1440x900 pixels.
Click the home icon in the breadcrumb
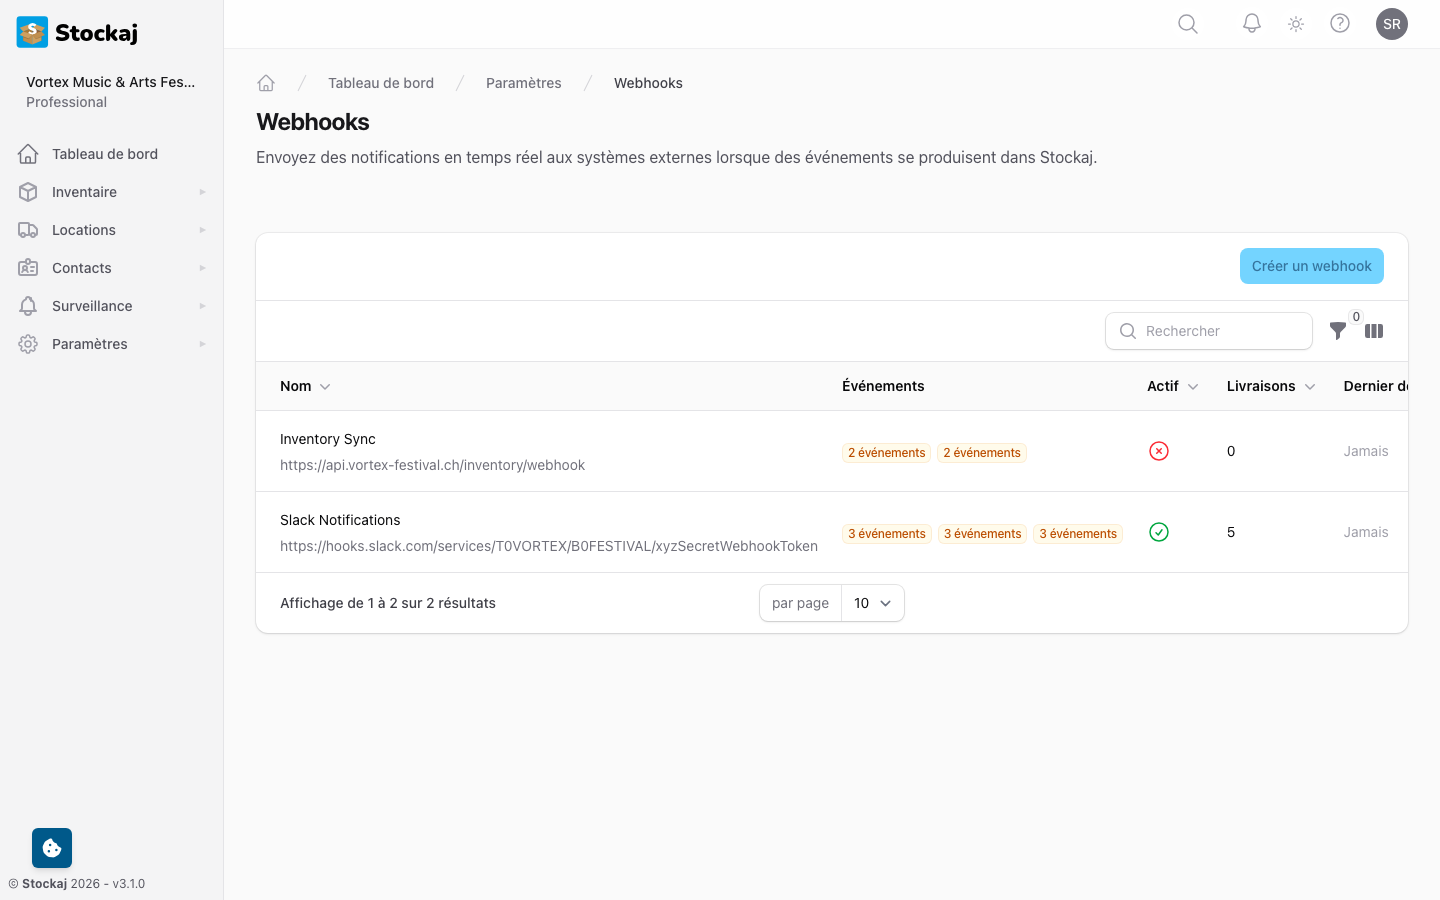click(x=266, y=82)
